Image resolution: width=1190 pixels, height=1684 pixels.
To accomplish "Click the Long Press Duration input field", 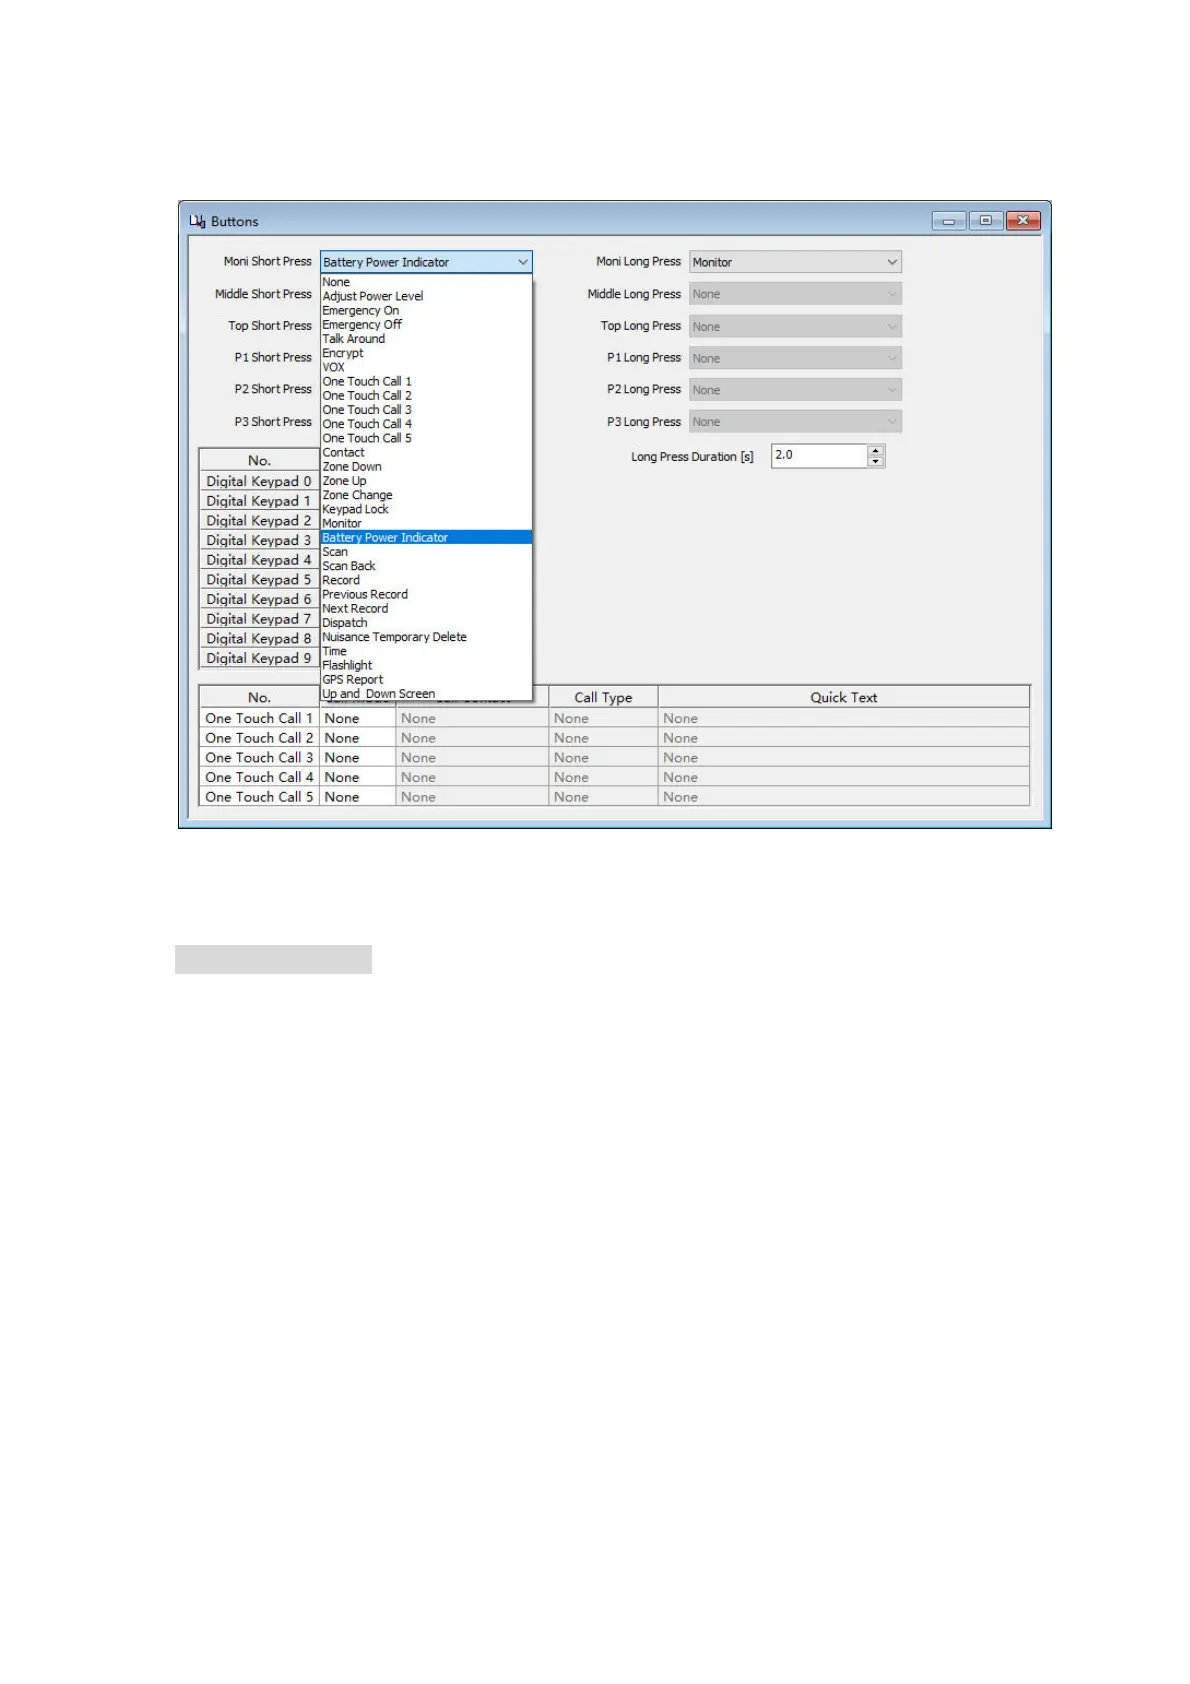I will (x=818, y=456).
